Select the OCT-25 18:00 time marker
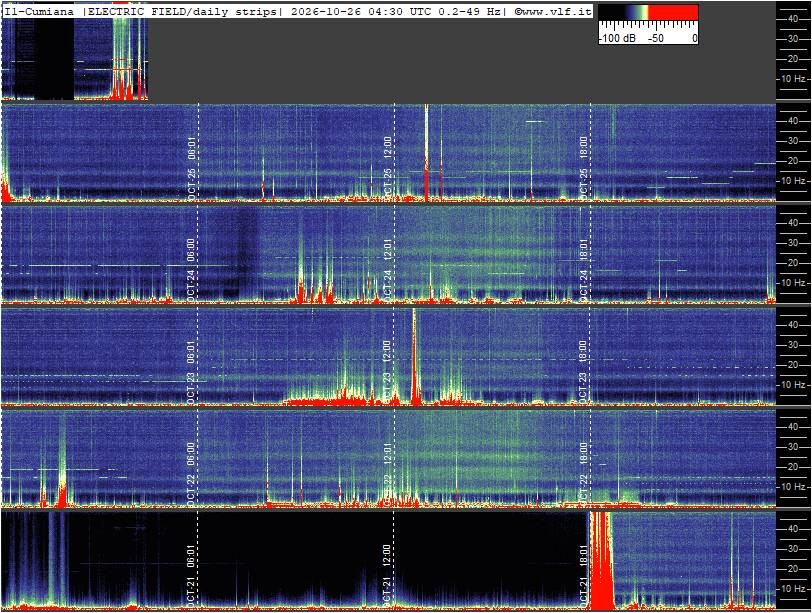This screenshot has width=812, height=613. tap(584, 168)
